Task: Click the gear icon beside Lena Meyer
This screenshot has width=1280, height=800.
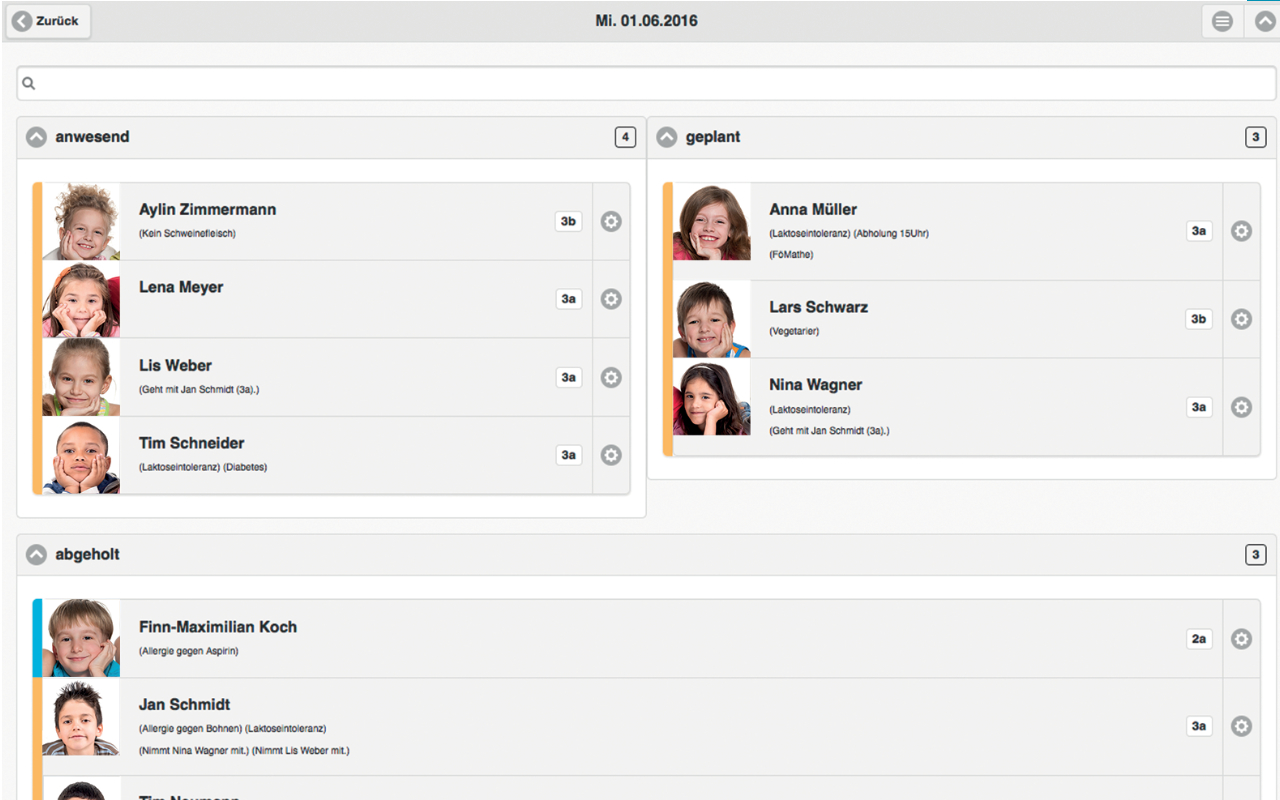Action: coord(611,299)
